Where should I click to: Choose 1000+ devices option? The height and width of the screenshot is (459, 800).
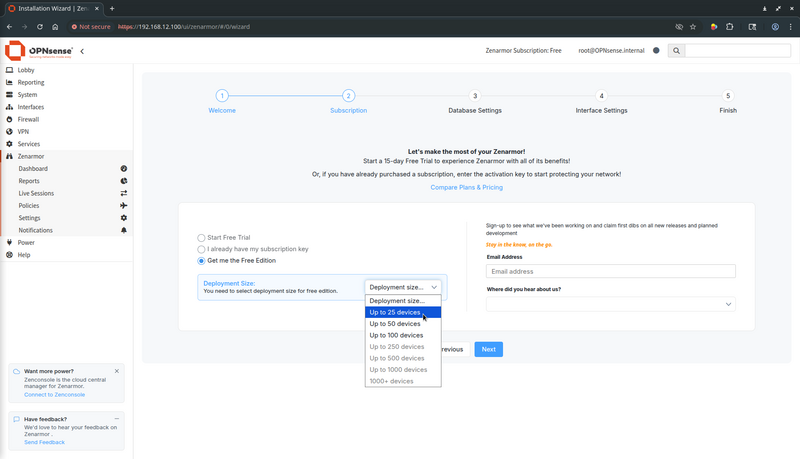(403, 381)
